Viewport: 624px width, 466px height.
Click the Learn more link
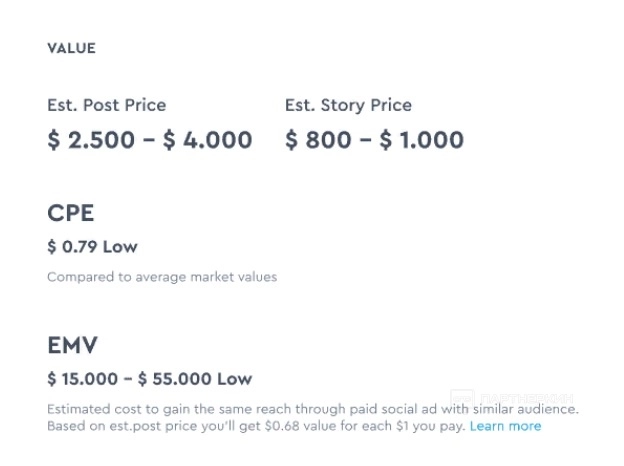[505, 426]
